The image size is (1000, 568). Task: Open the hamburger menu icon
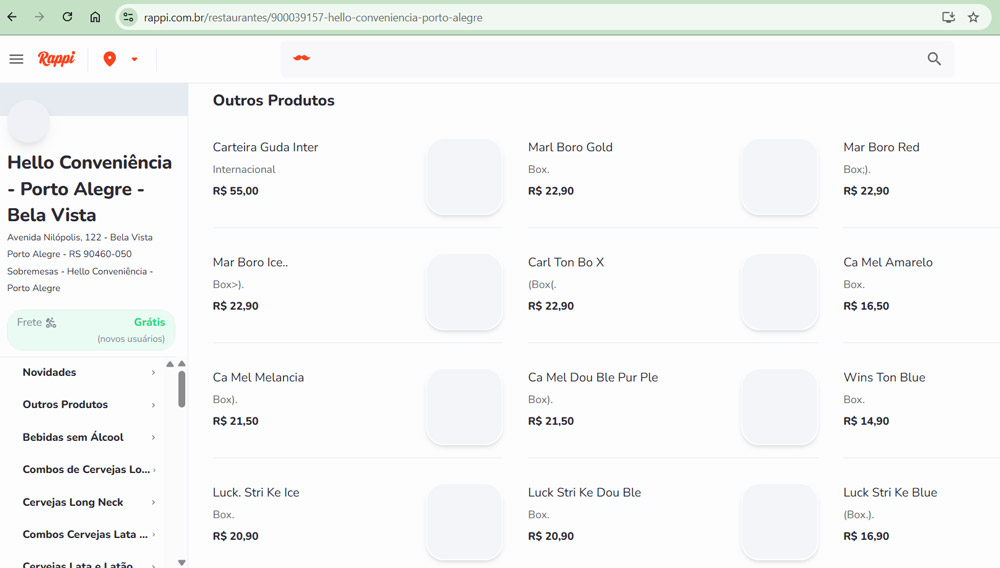16,59
